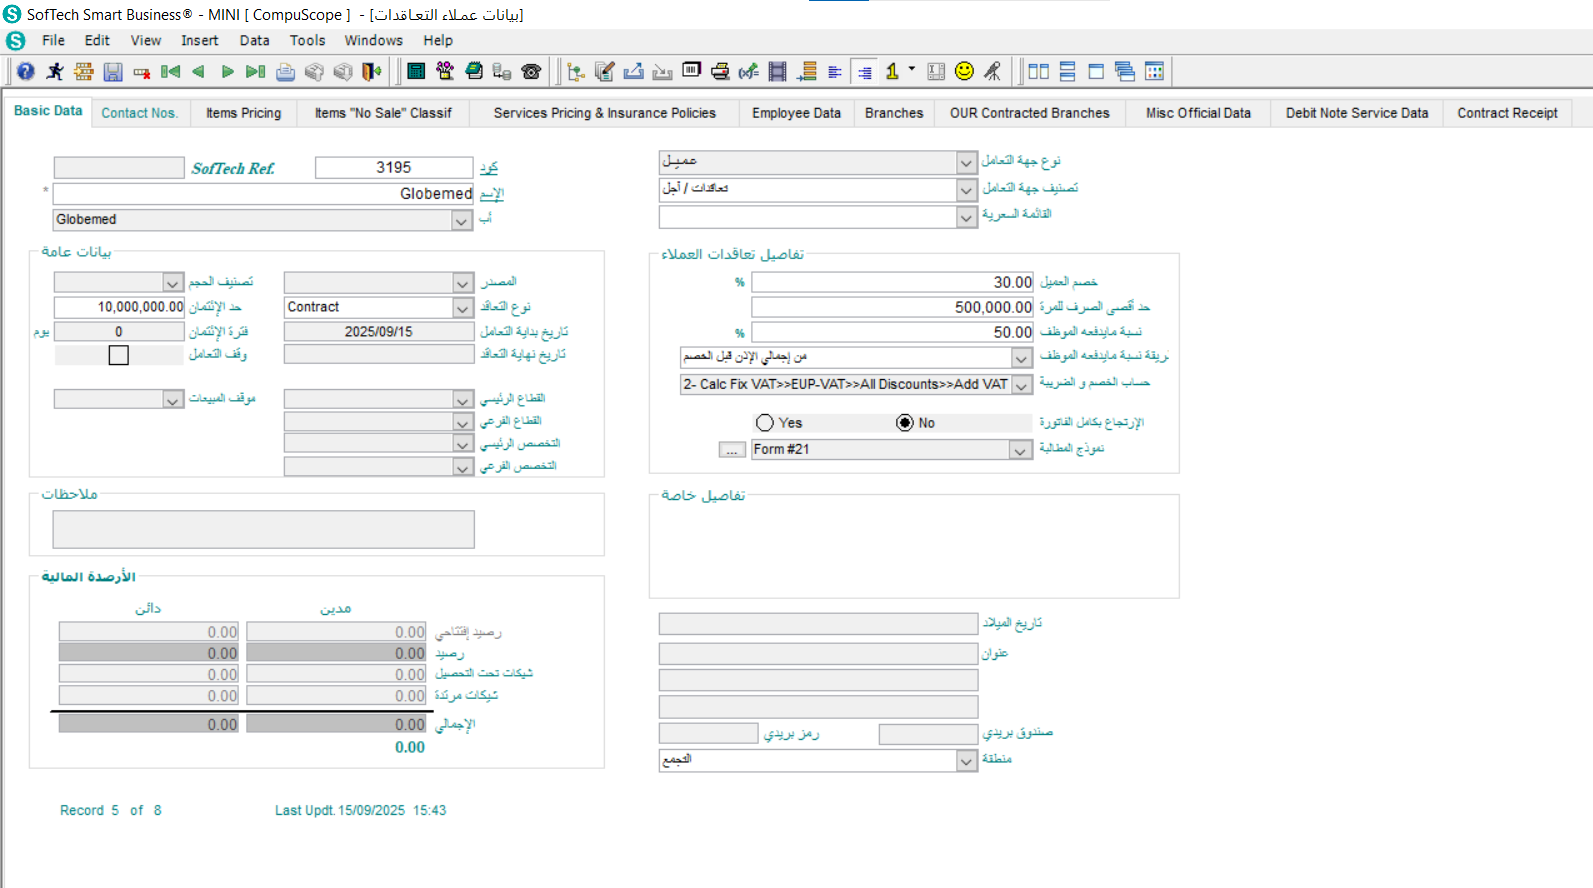
Task: Click the blue help question mark icon
Action: 26,71
